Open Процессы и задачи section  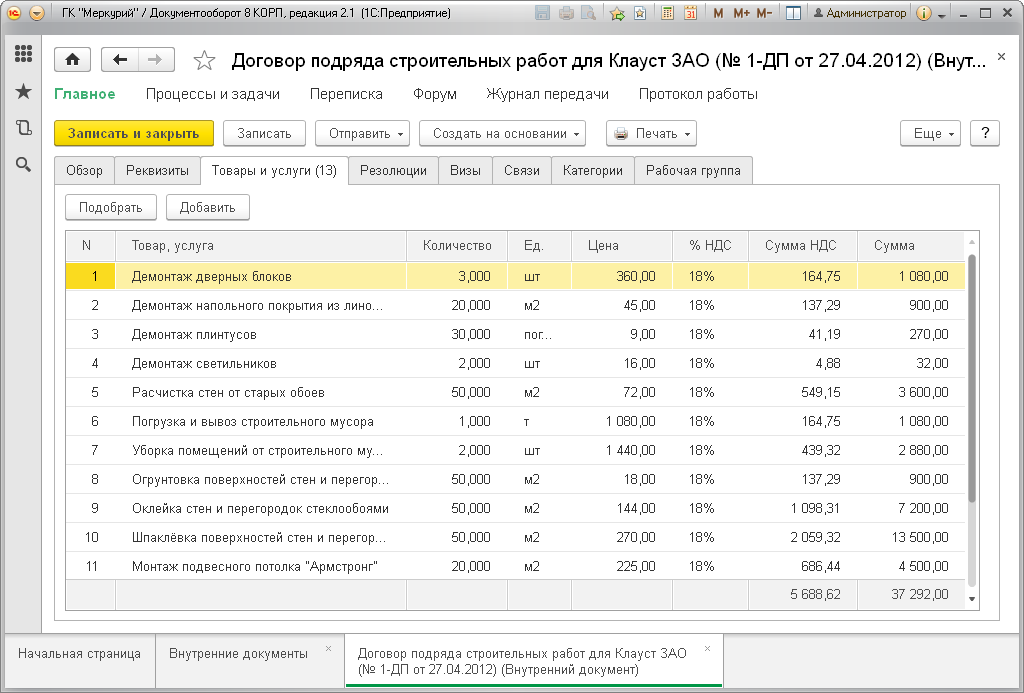(213, 94)
